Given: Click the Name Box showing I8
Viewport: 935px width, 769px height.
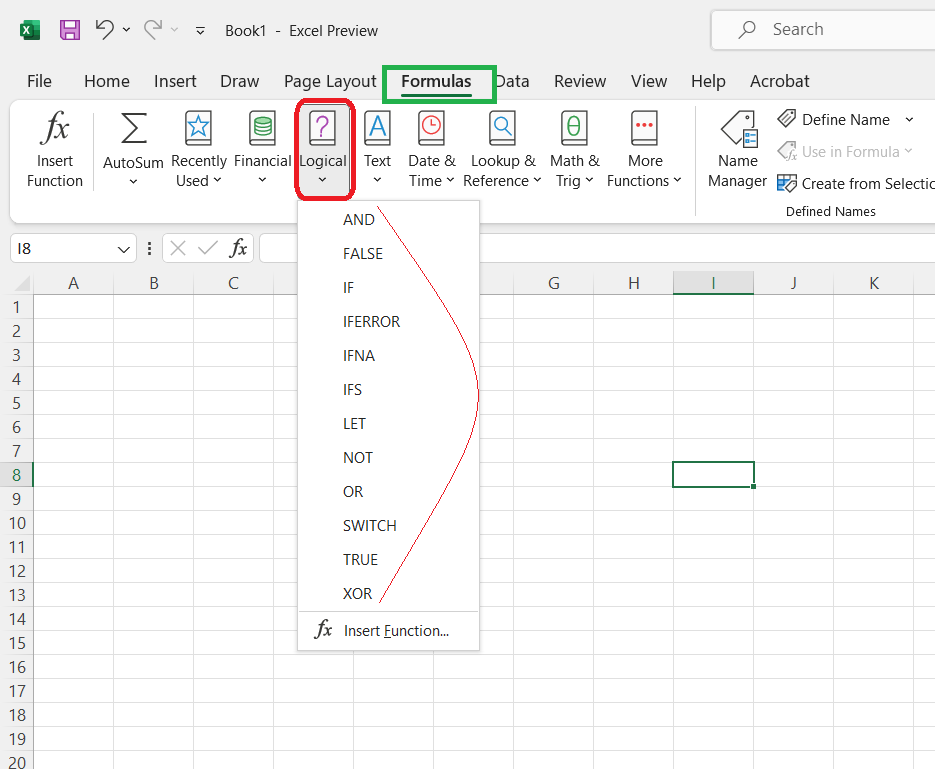Looking at the screenshot, I should pos(64,249).
